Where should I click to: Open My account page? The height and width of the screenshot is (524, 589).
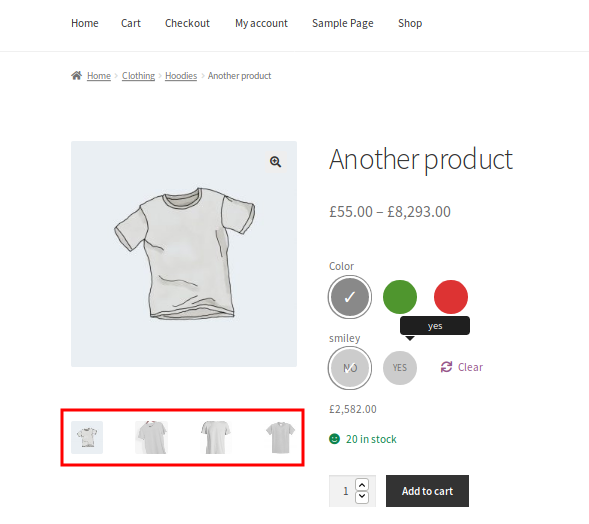coord(261,23)
